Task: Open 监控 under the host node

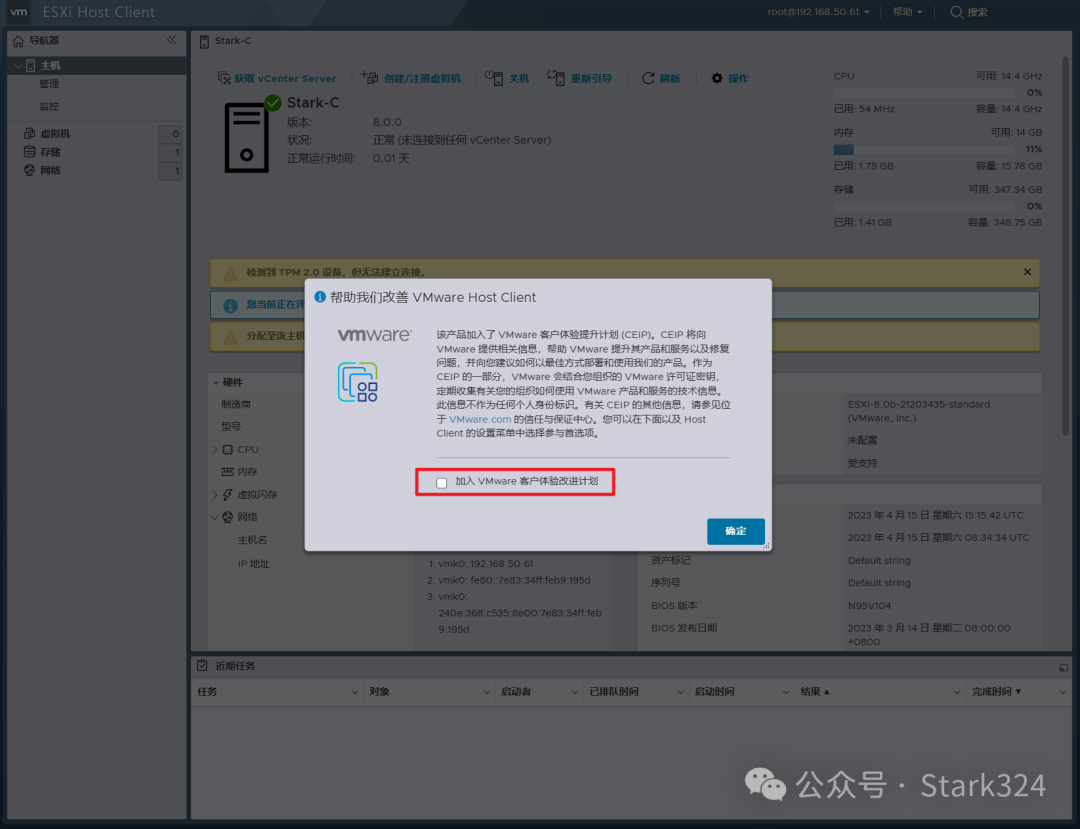Action: pos(49,106)
